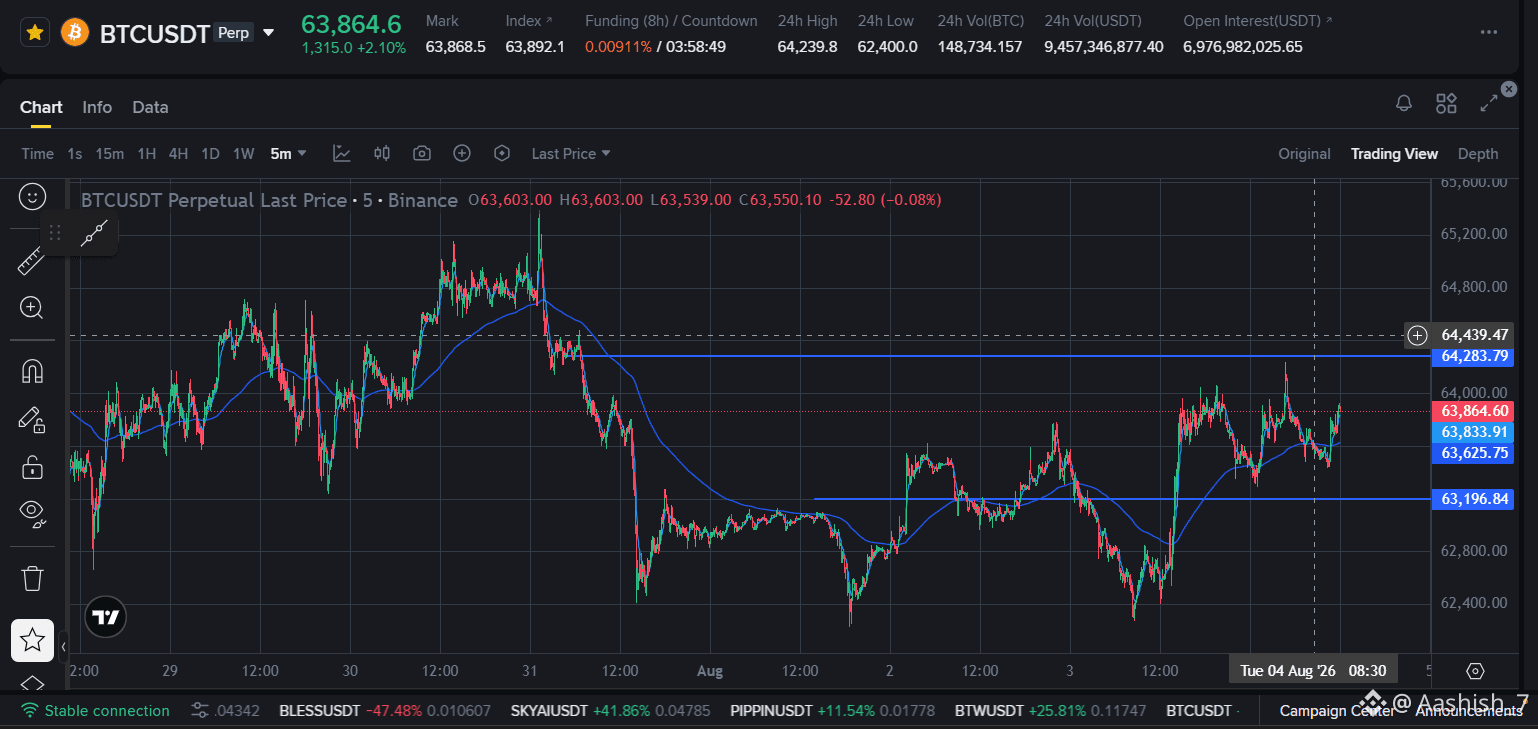The image size is (1538, 729).
Task: Open the time axis settings hexagon icon
Action: (1476, 670)
